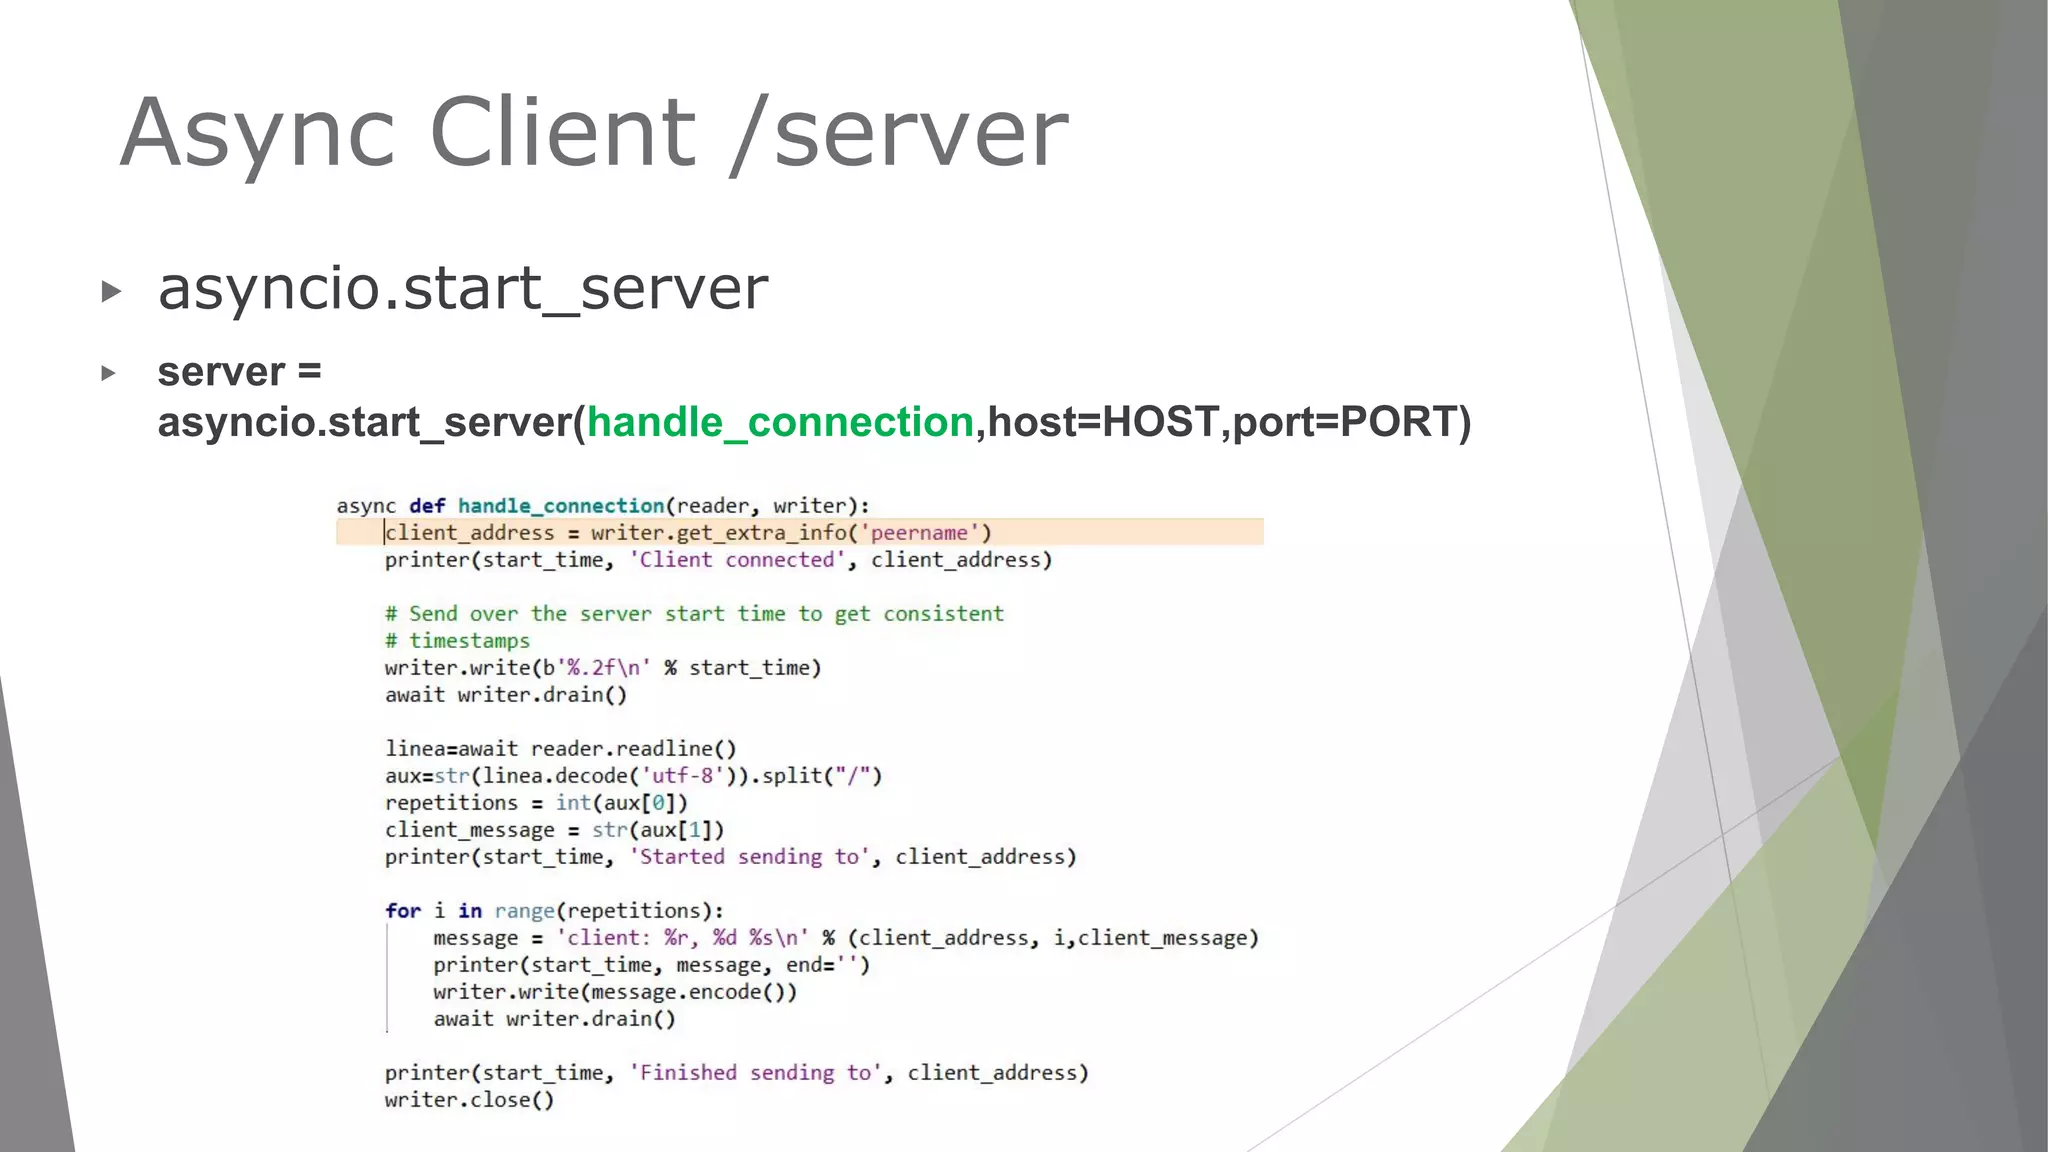
Task: Click the 'async def handle_connection(reader, writer):' line
Action: 603,506
